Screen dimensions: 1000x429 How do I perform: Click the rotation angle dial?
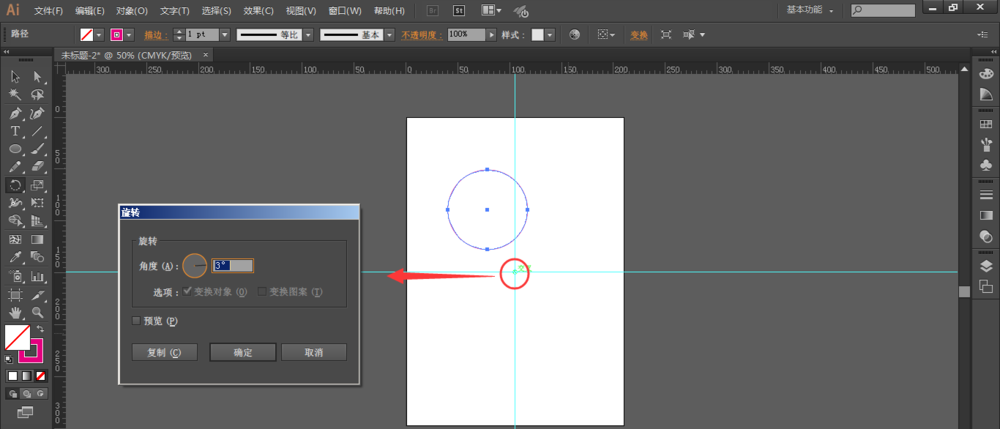[195, 266]
